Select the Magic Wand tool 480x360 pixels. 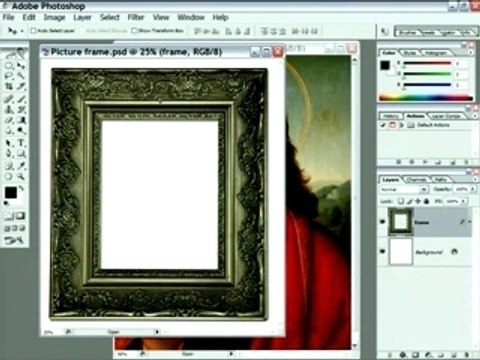pyautogui.click(x=21, y=76)
